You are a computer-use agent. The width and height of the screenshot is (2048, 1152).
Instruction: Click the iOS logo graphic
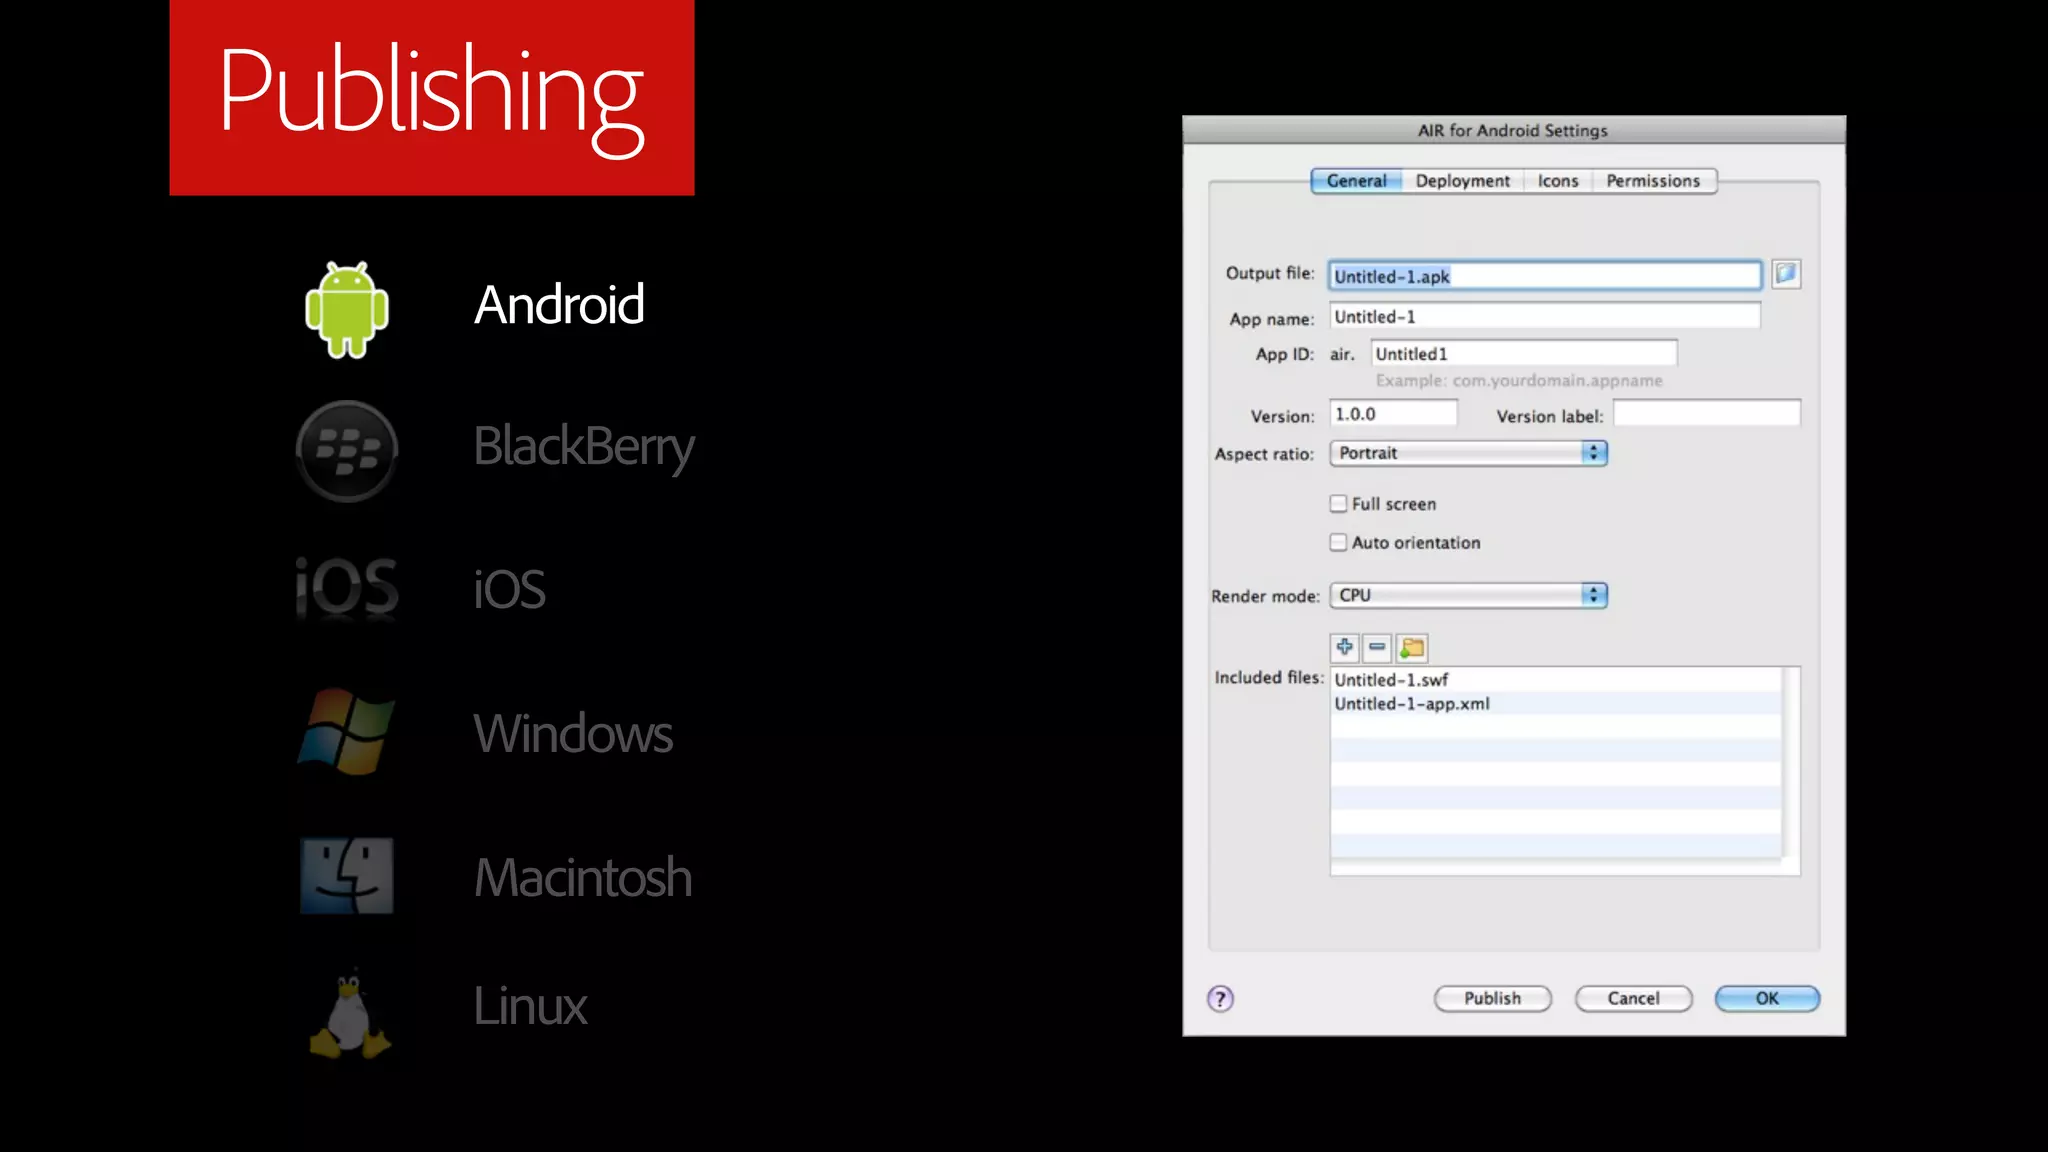tap(347, 588)
